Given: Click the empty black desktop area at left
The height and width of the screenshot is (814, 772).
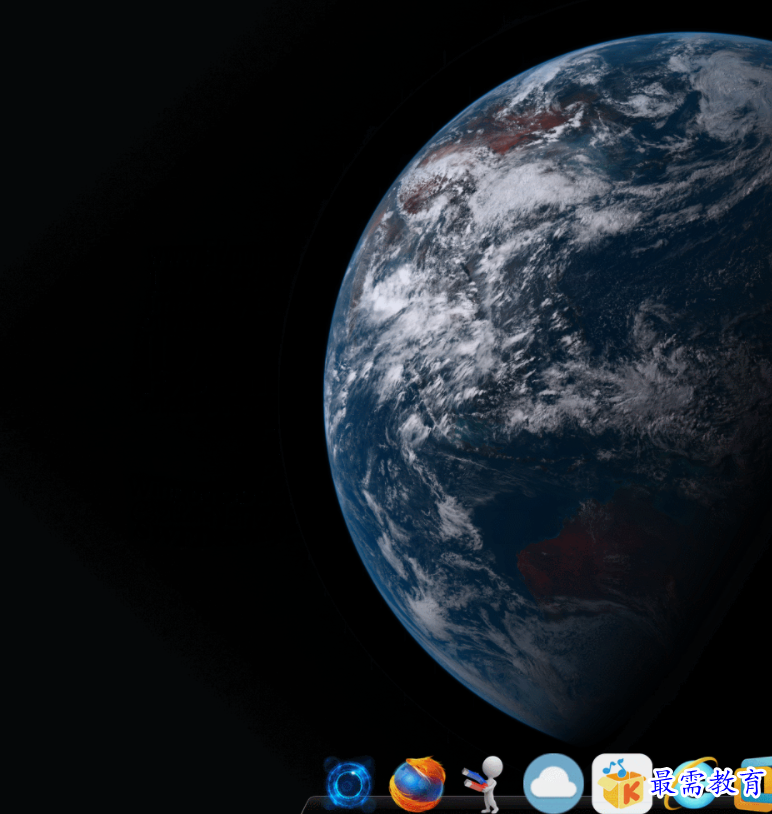Looking at the screenshot, I should (150, 400).
